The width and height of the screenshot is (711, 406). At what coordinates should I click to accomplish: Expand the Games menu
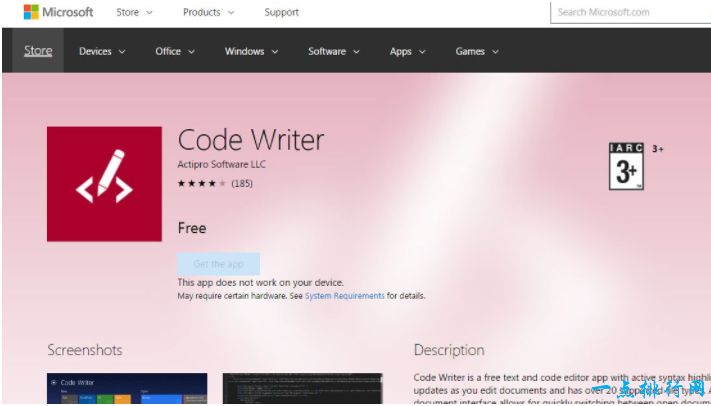(x=477, y=51)
